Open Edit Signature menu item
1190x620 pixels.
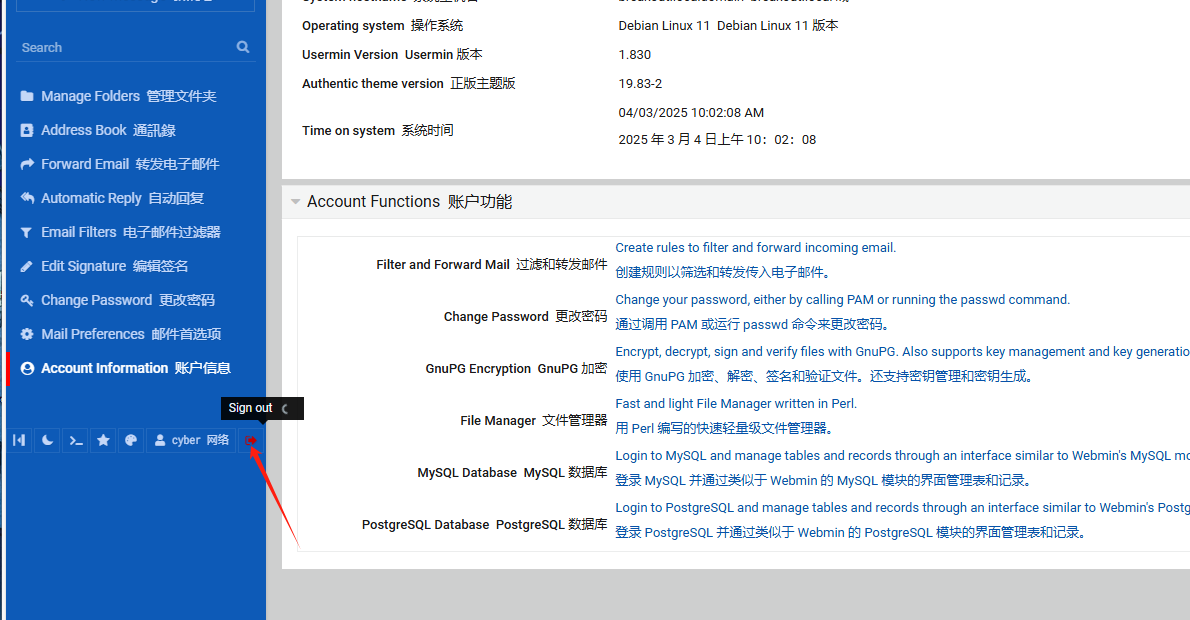[115, 266]
